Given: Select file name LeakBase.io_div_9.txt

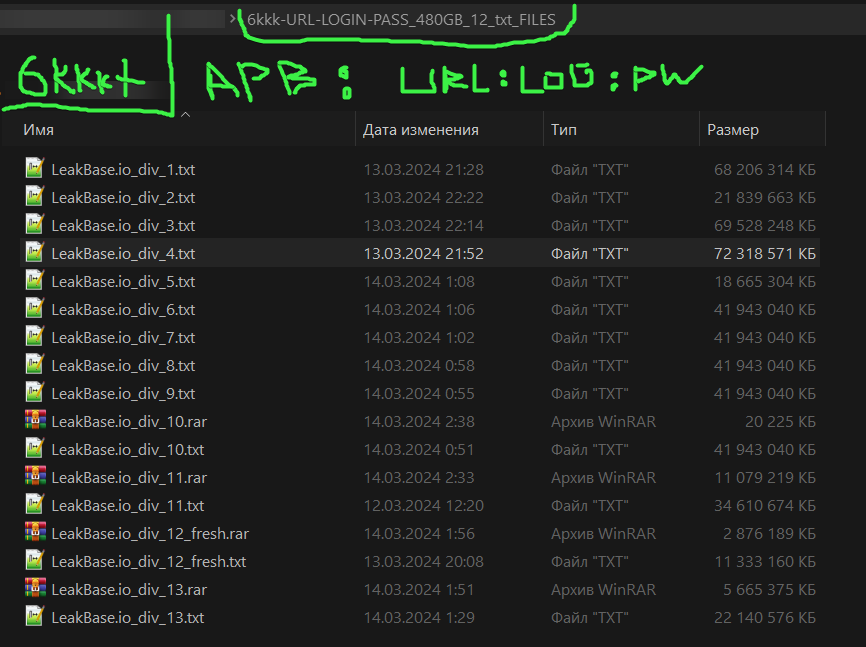Looking at the screenshot, I should (123, 393).
